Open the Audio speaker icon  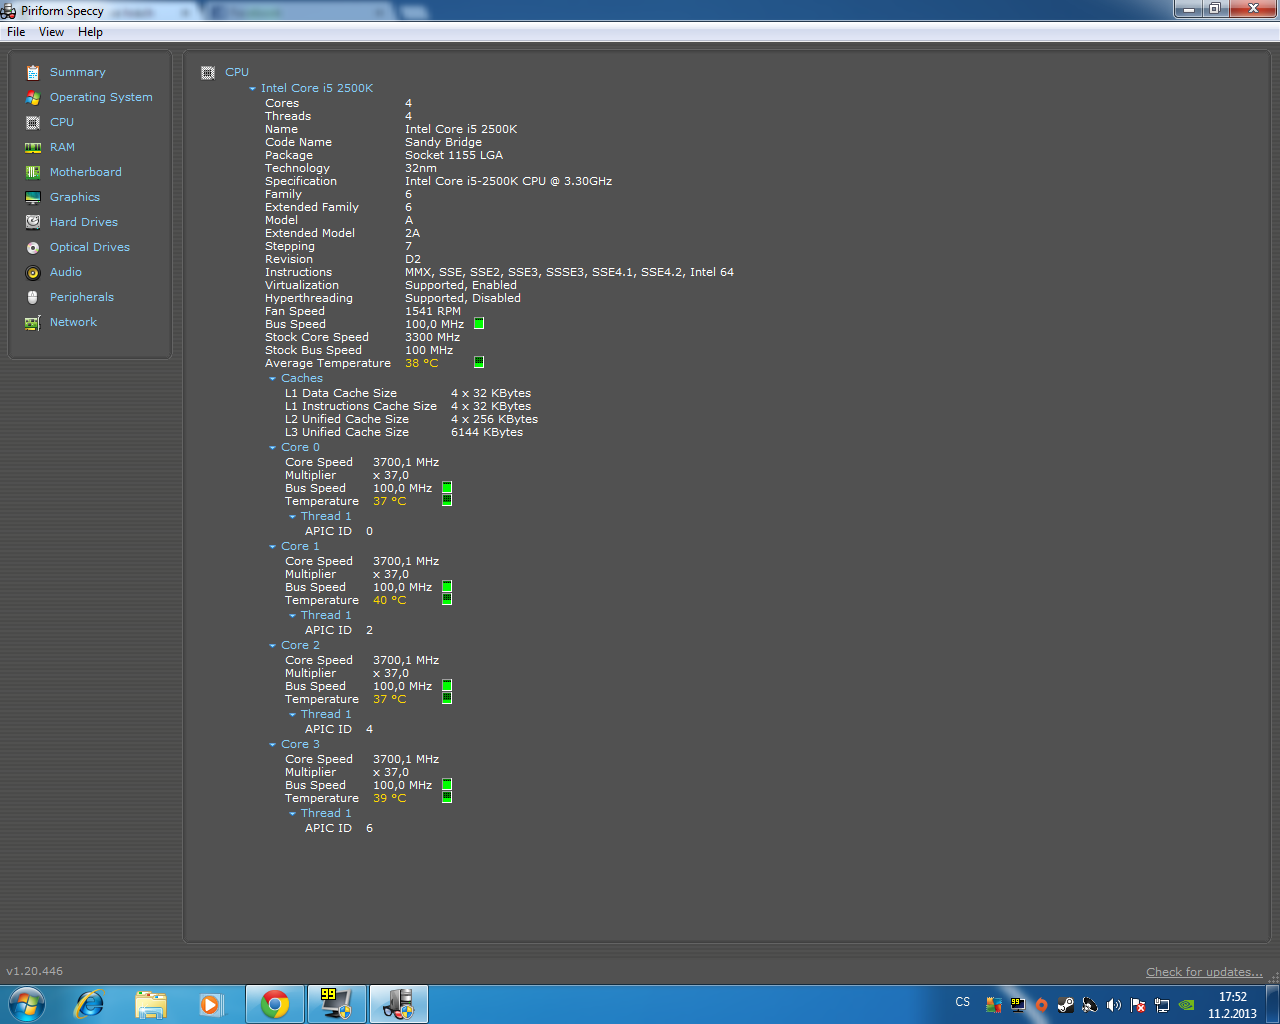[33, 272]
